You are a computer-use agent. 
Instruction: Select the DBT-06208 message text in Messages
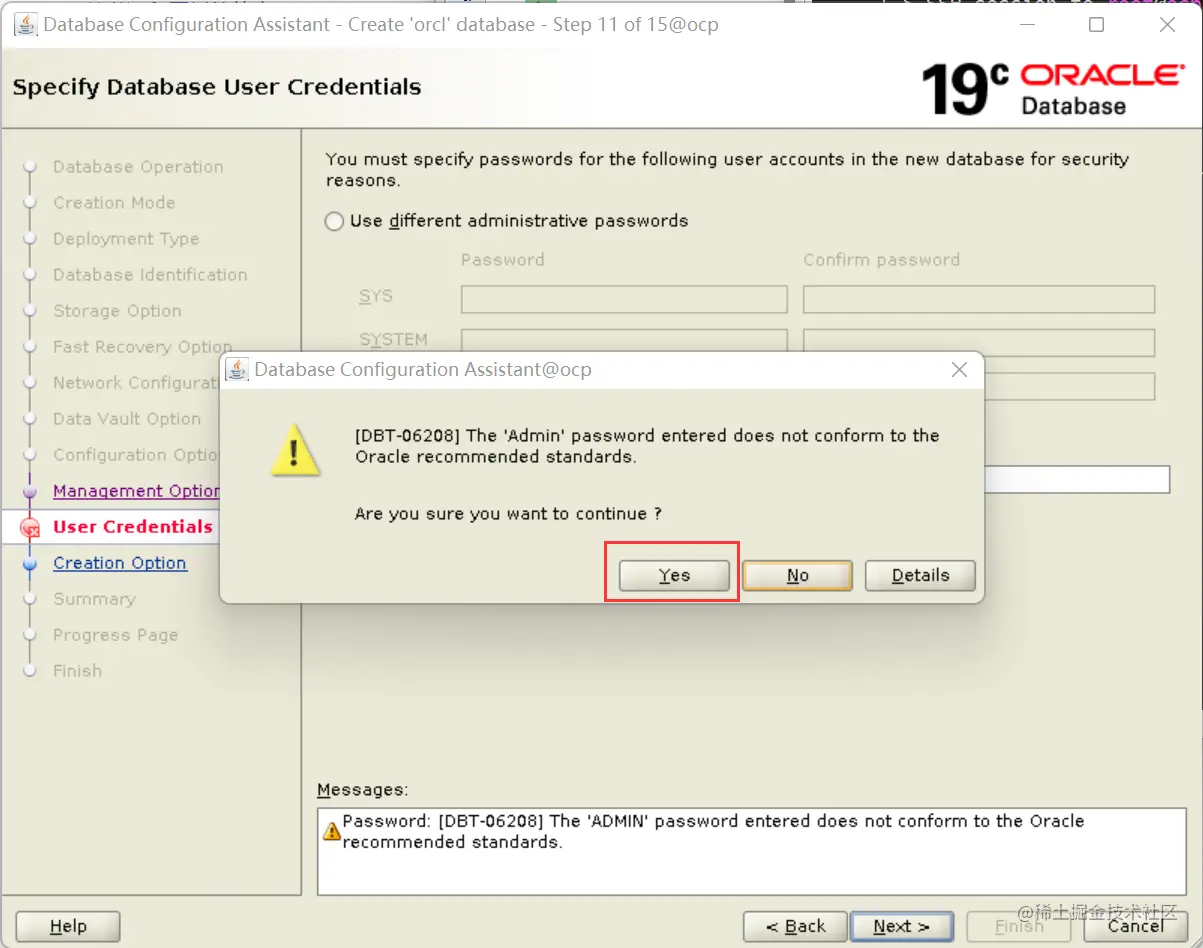coord(713,831)
